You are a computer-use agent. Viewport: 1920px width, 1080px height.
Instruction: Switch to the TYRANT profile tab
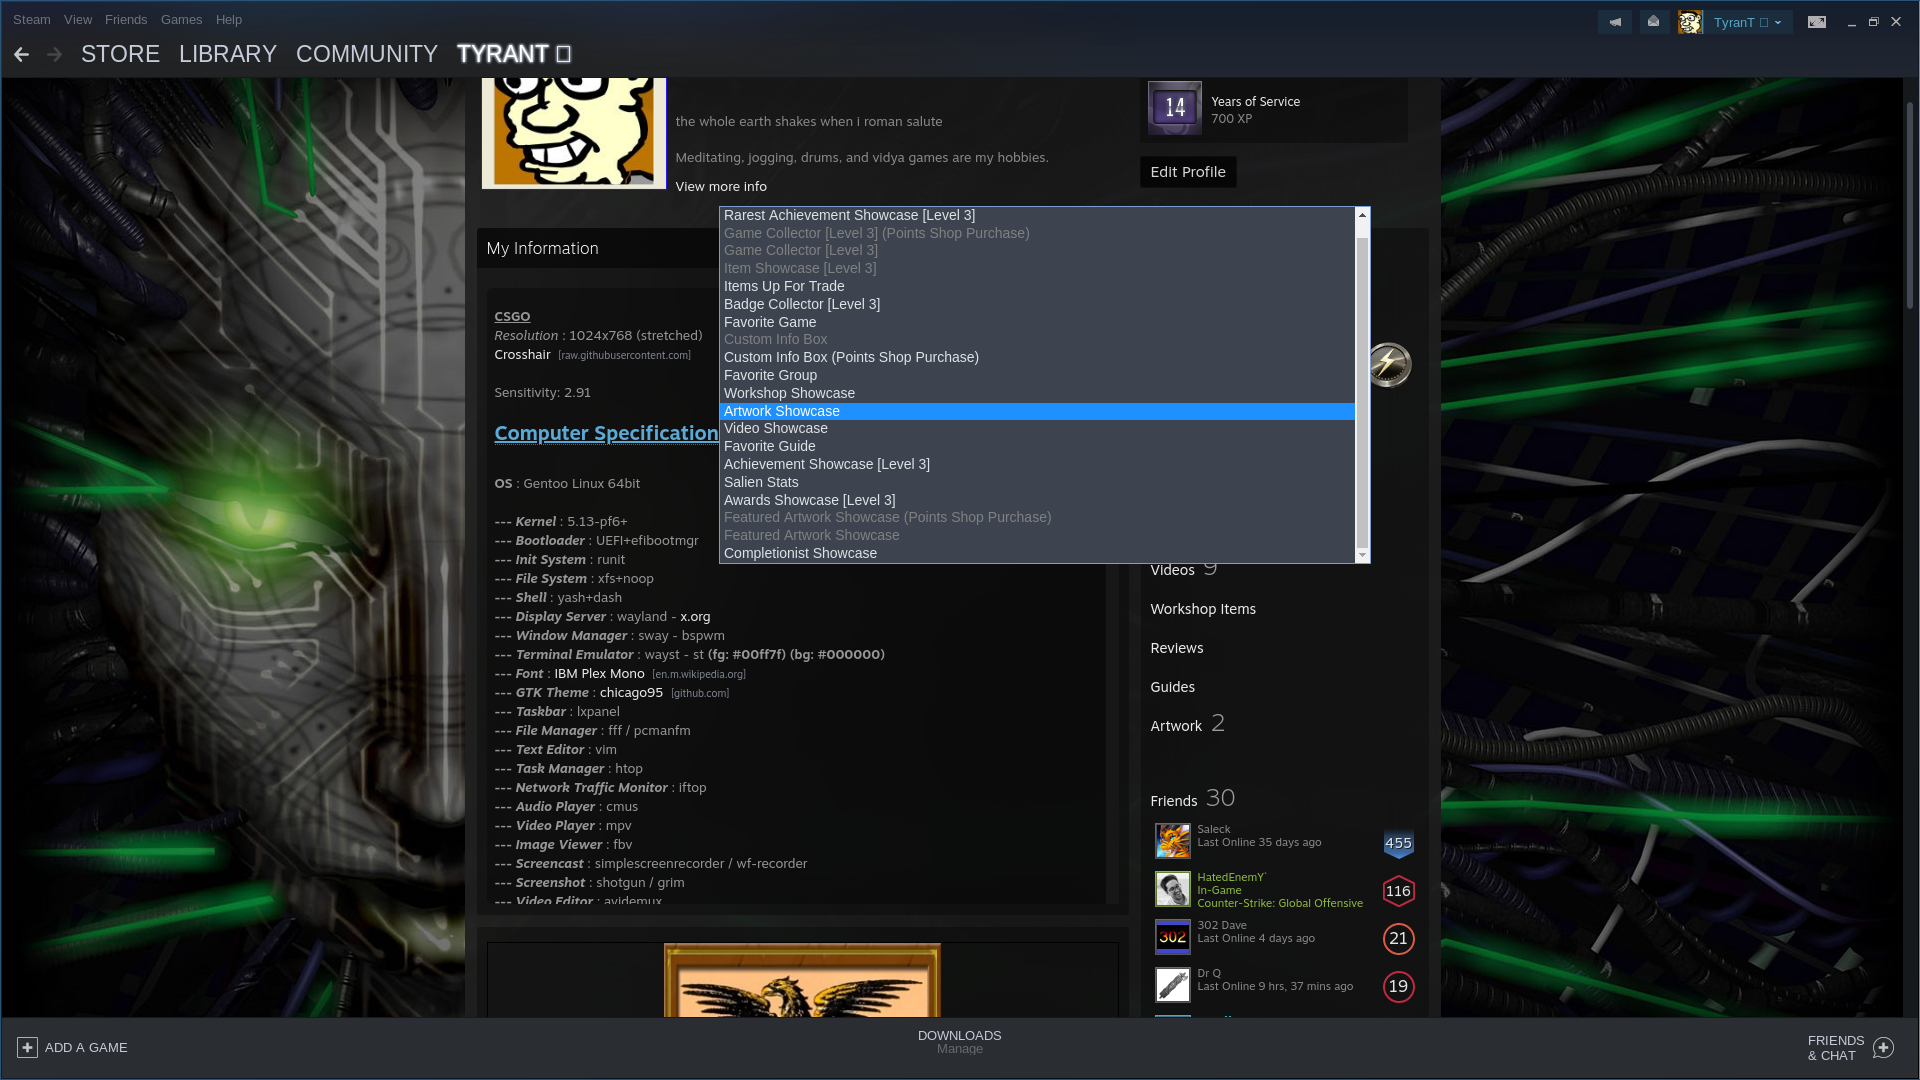[x=514, y=54]
